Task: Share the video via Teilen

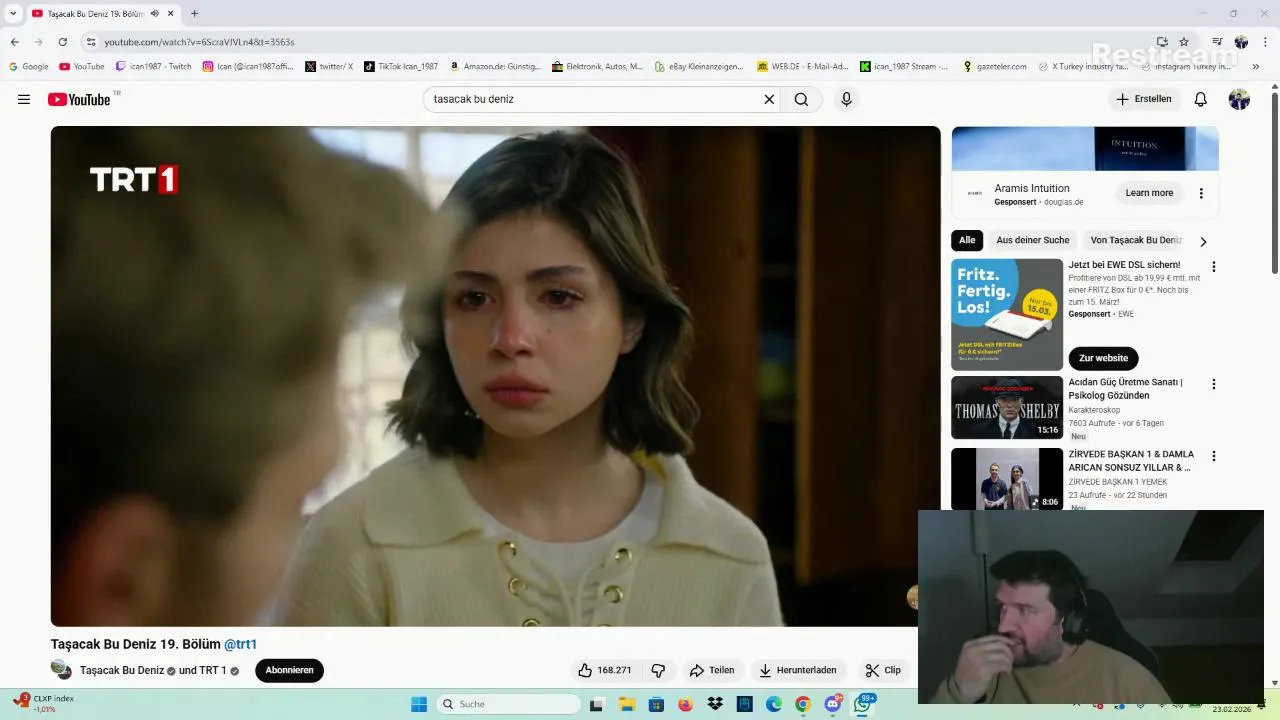Action: click(712, 670)
